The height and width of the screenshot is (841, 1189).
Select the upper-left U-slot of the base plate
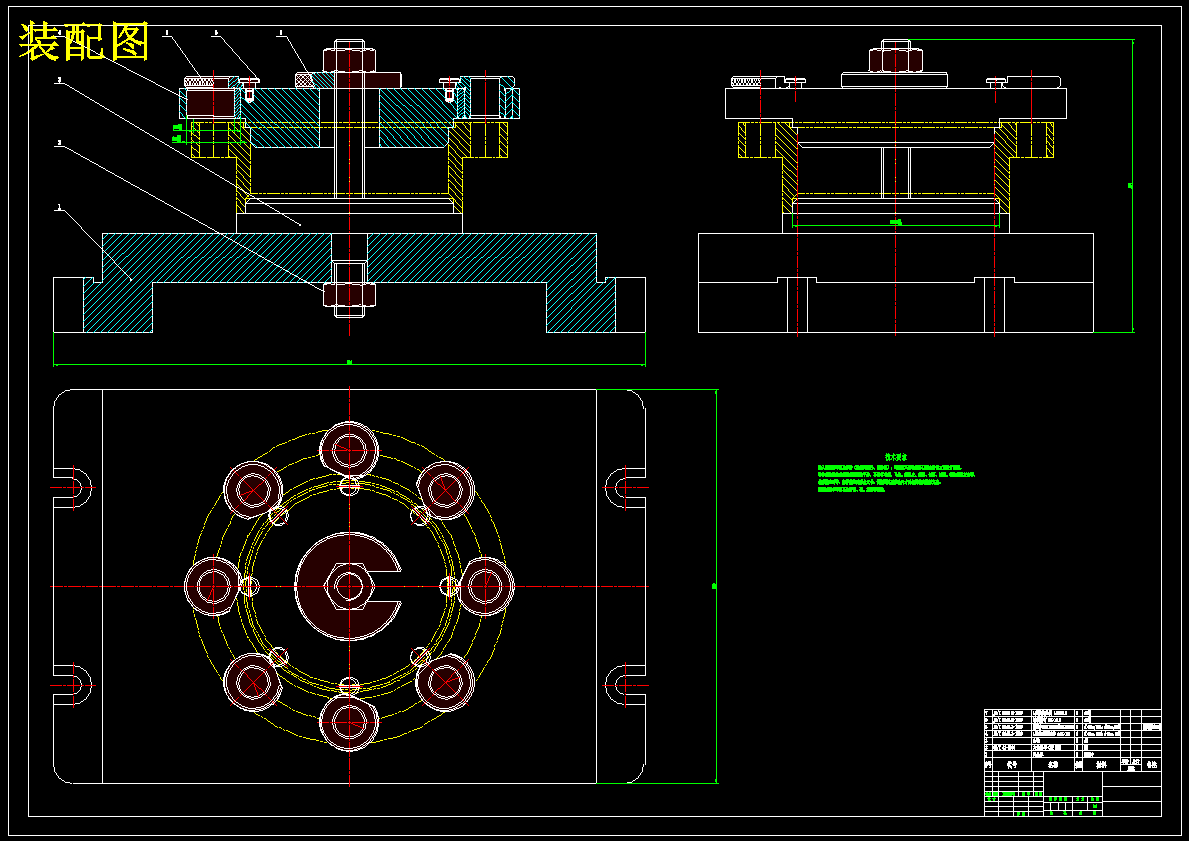[x=73, y=488]
